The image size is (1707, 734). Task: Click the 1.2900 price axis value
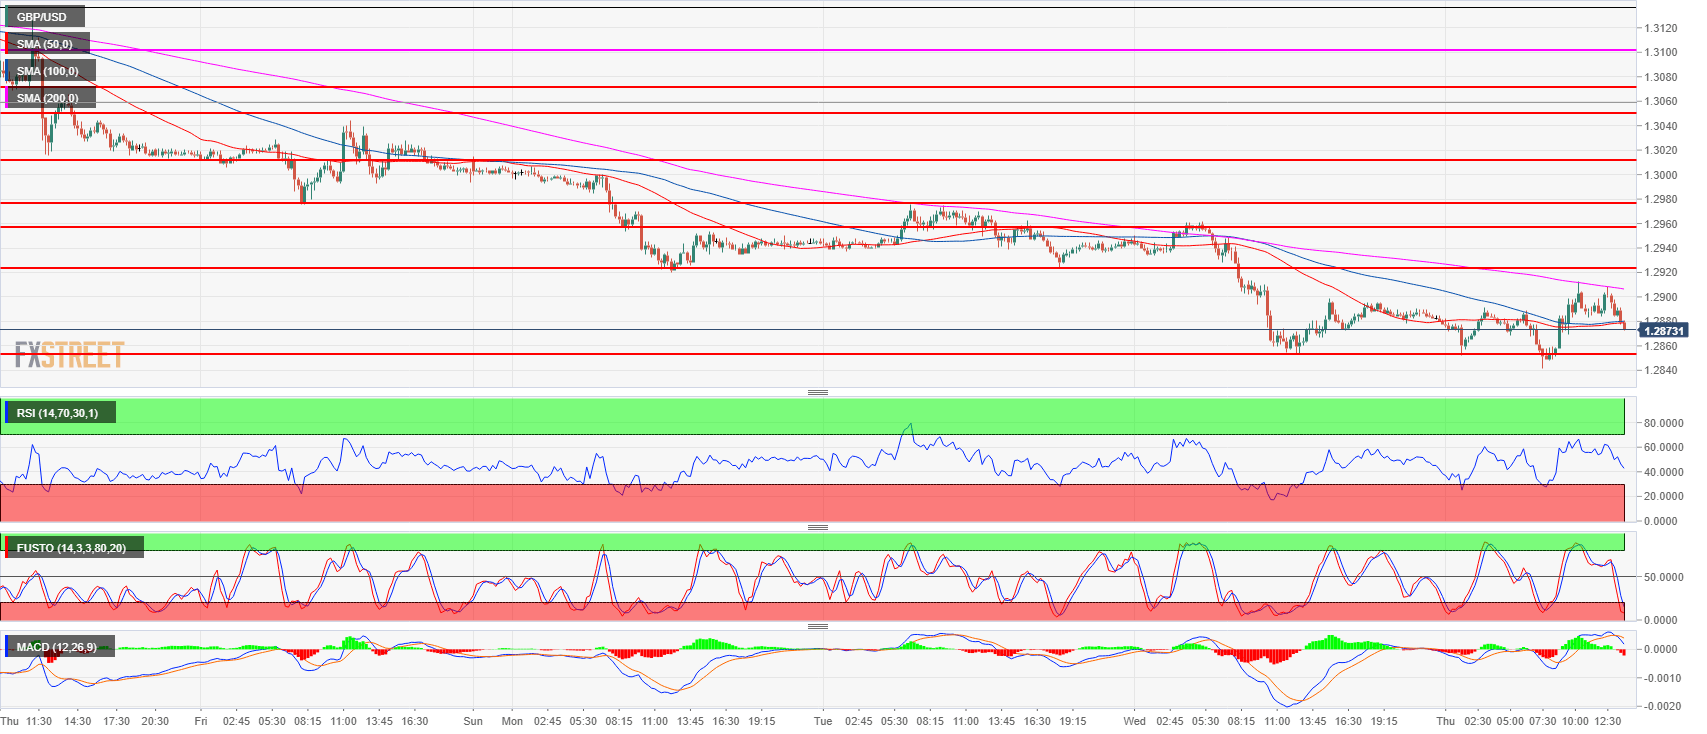point(1661,297)
